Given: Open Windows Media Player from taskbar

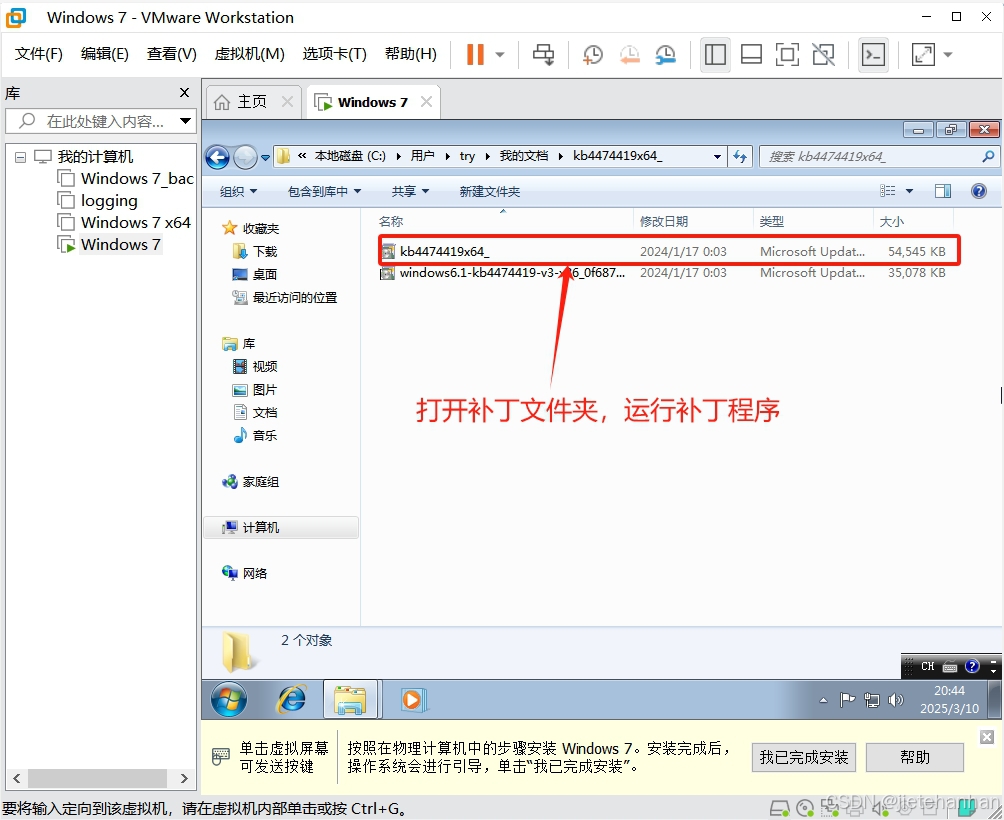Looking at the screenshot, I should (x=412, y=700).
